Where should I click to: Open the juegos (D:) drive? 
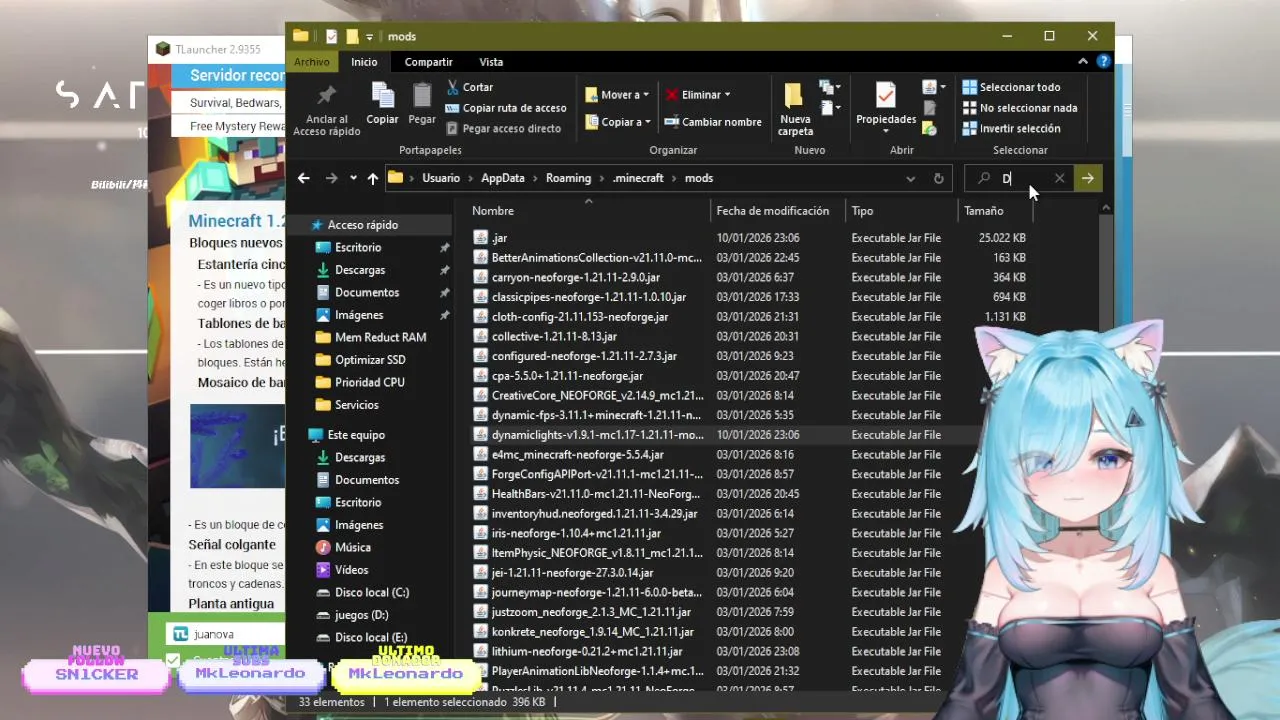[361, 615]
